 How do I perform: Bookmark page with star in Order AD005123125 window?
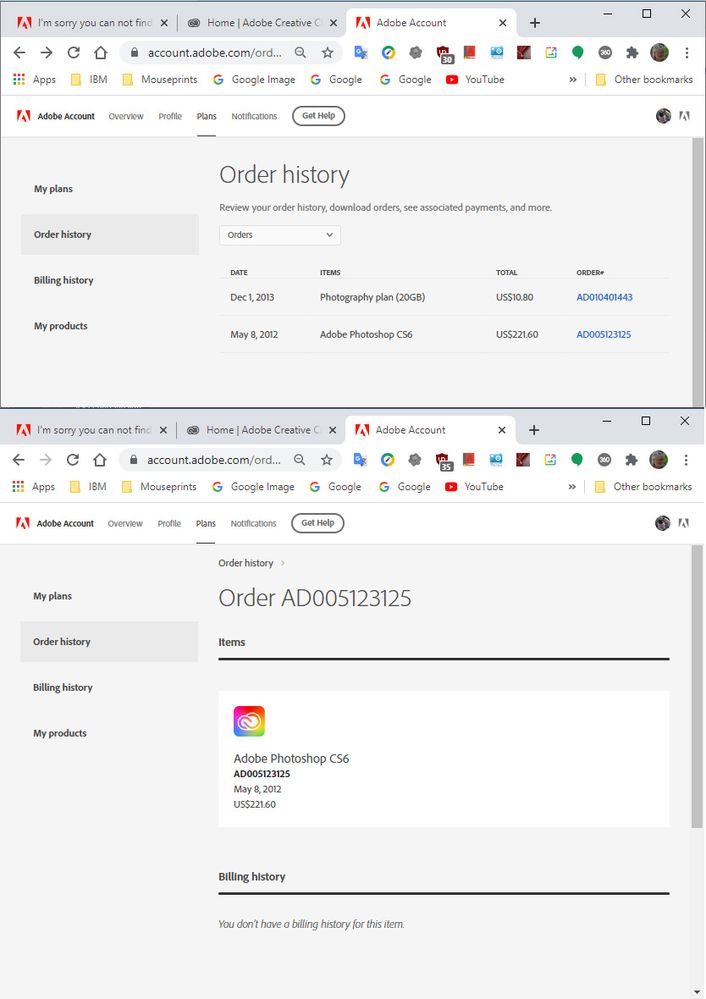pyautogui.click(x=327, y=460)
